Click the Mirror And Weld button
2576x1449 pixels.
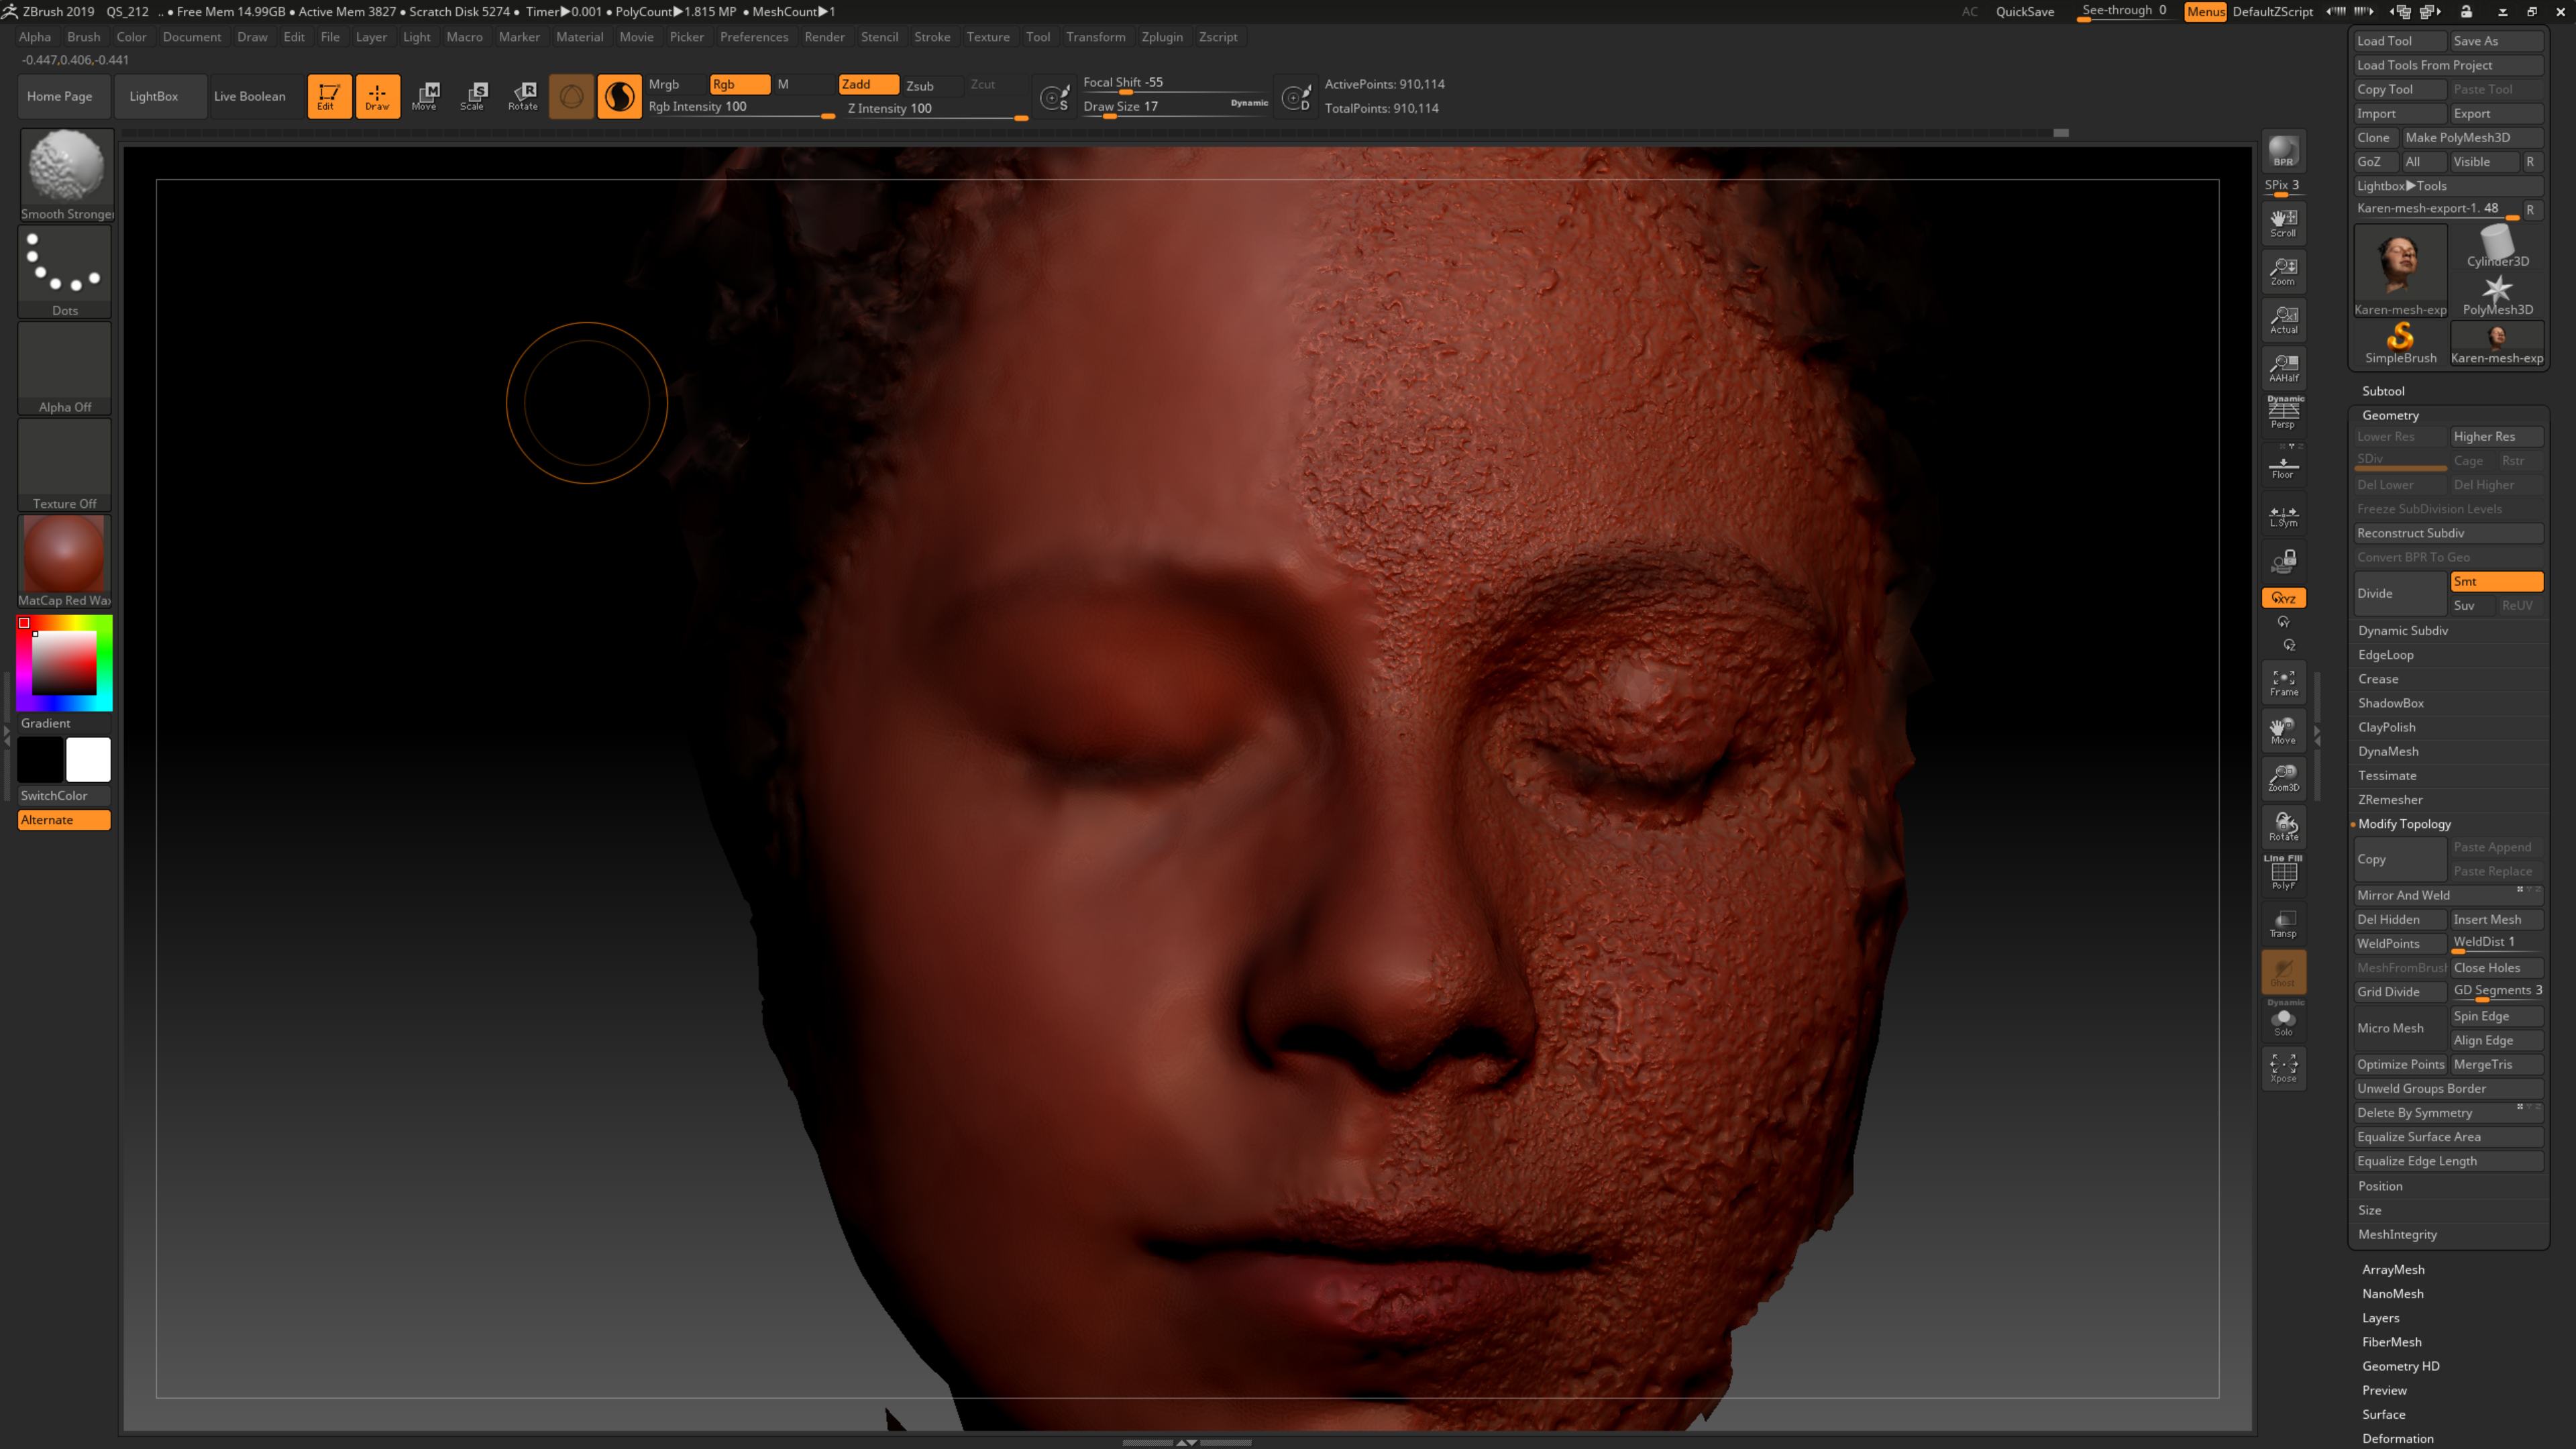(2403, 895)
